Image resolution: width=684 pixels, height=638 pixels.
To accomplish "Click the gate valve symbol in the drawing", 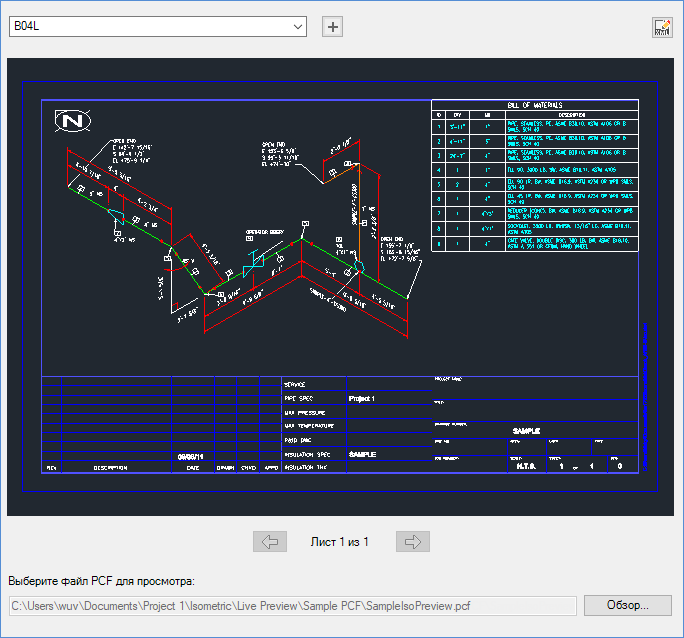I will 253,263.
